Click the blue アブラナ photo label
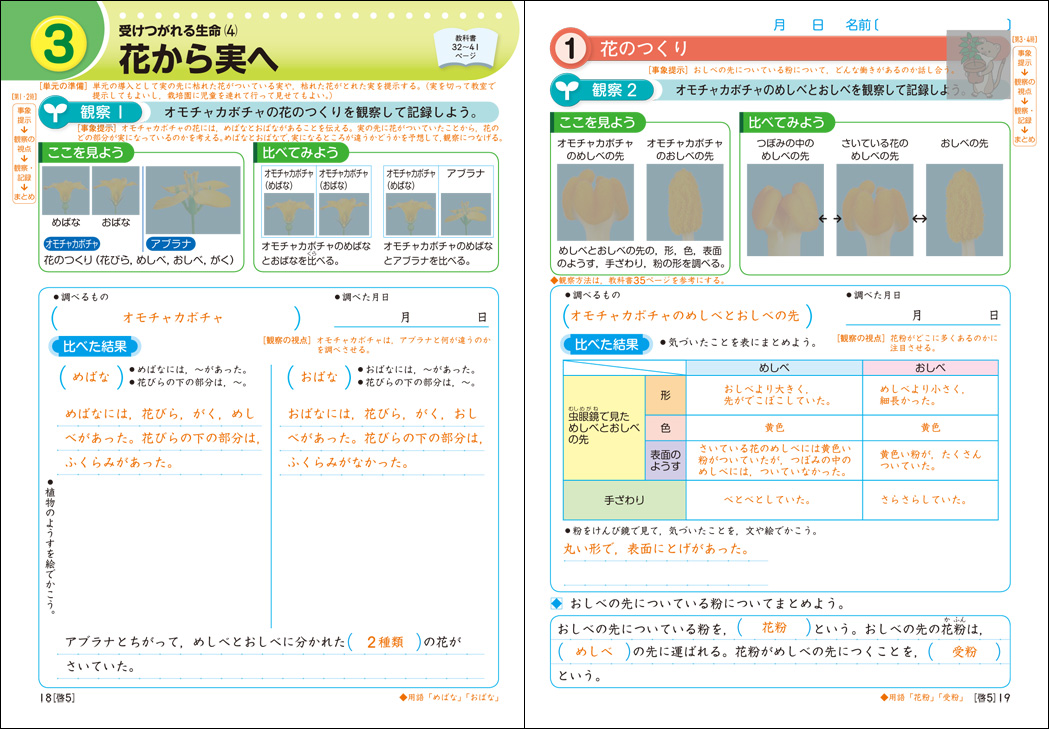Screen dimensions: 1049x729 tap(171, 244)
